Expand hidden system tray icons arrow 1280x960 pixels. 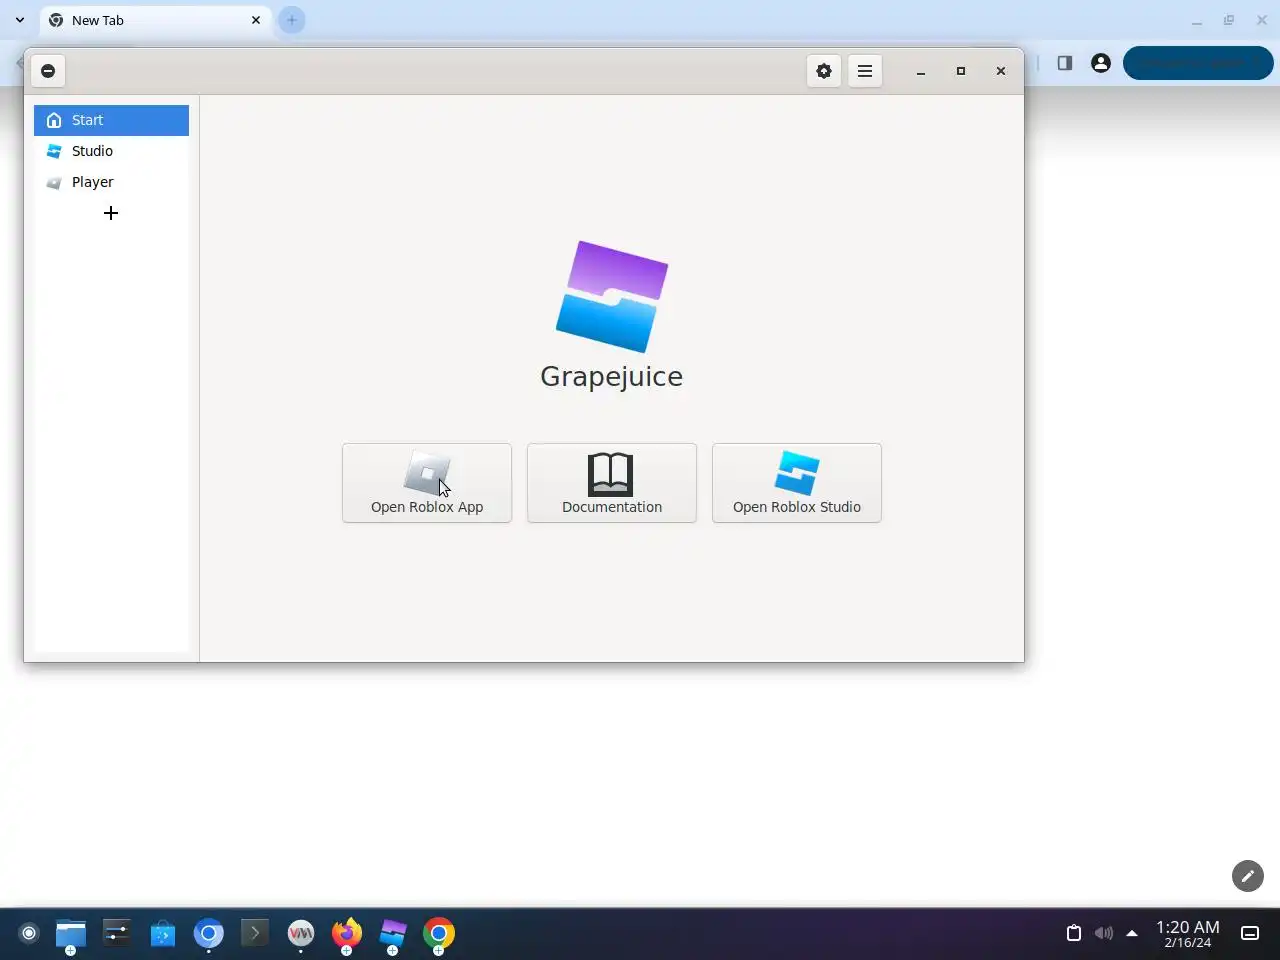tap(1132, 933)
